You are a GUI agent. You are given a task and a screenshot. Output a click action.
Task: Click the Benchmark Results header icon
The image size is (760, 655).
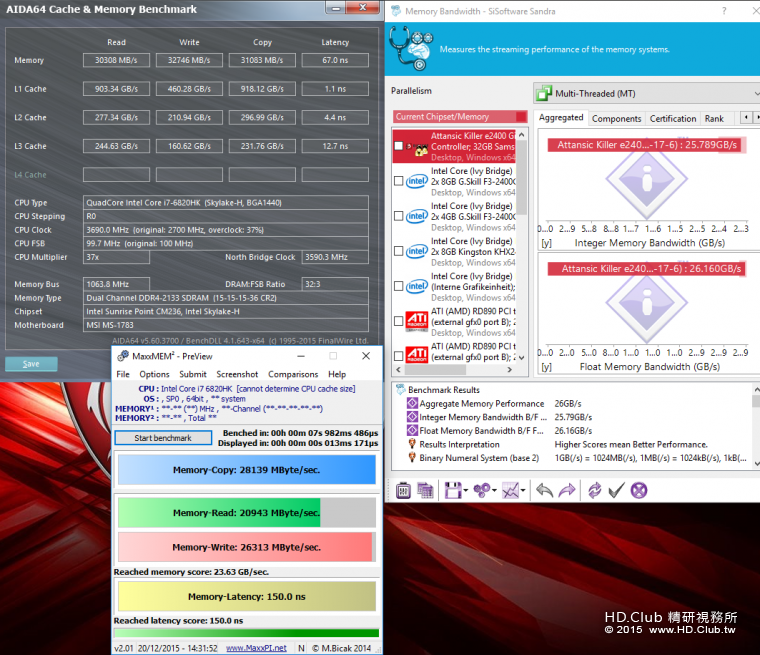(401, 389)
